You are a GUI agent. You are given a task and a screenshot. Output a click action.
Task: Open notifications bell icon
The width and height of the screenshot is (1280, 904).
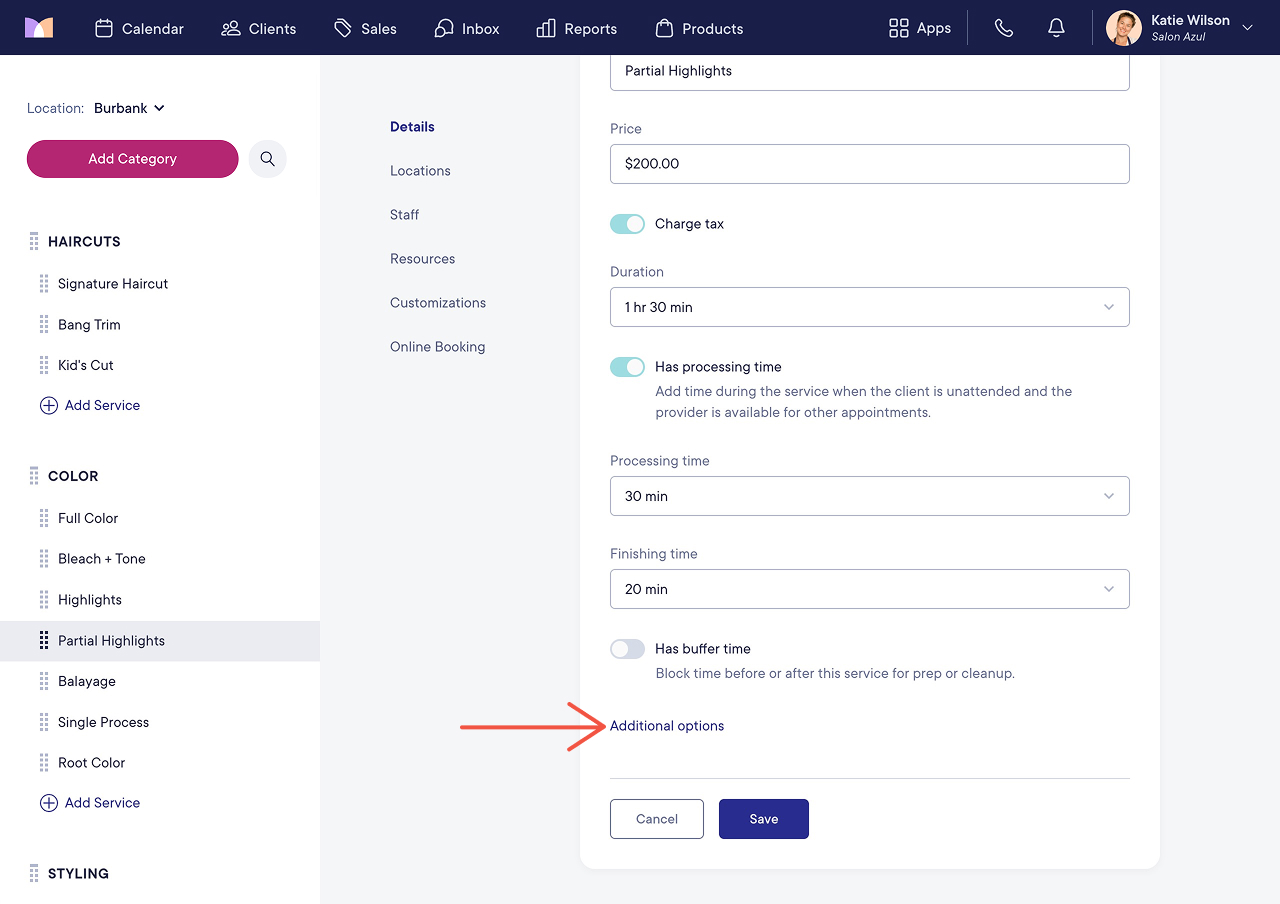tap(1056, 28)
